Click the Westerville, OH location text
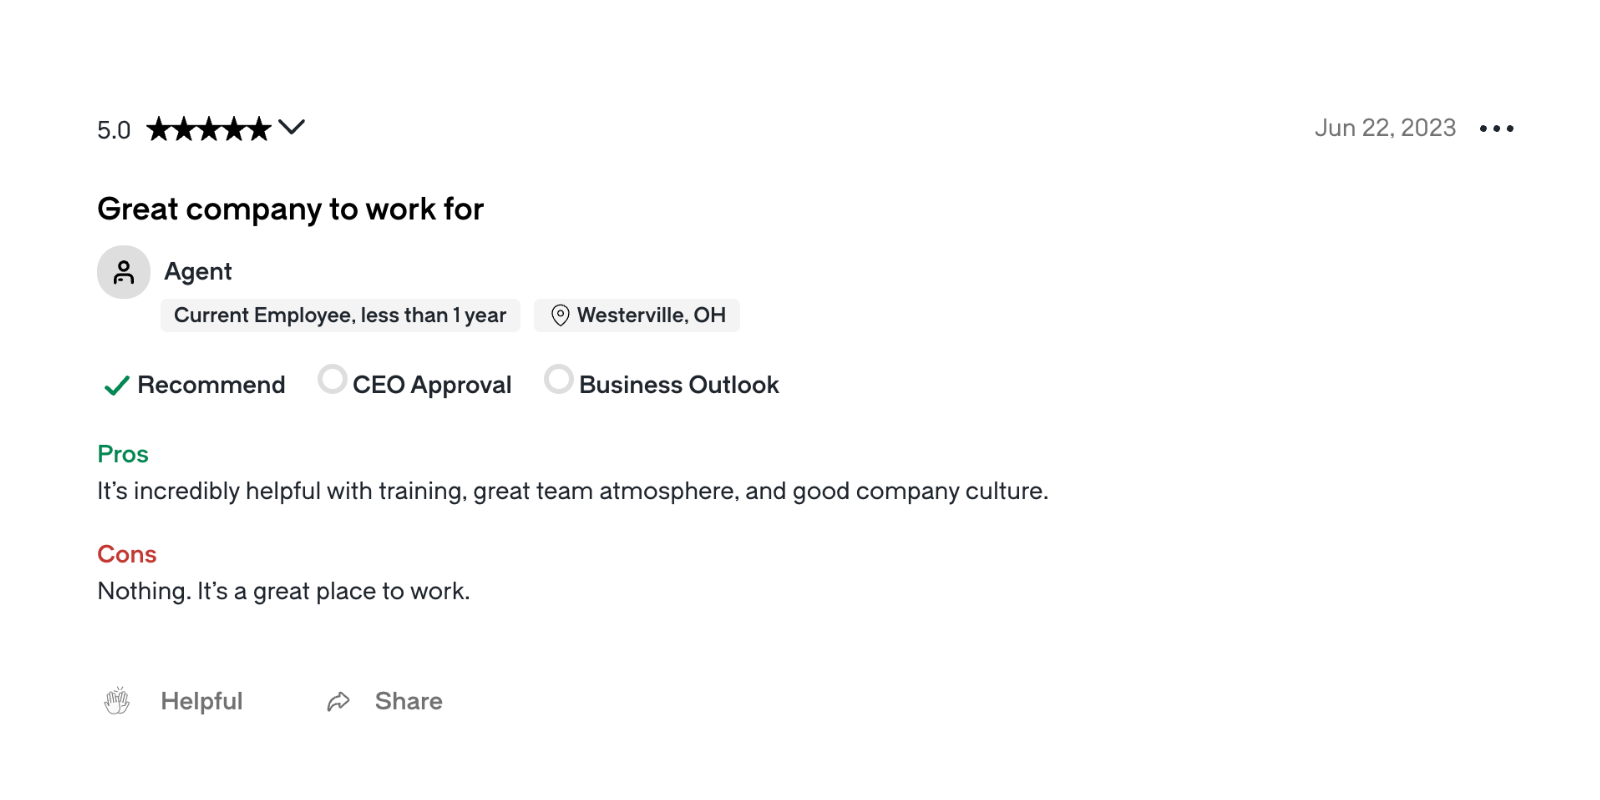This screenshot has height=800, width=1600. tap(651, 315)
